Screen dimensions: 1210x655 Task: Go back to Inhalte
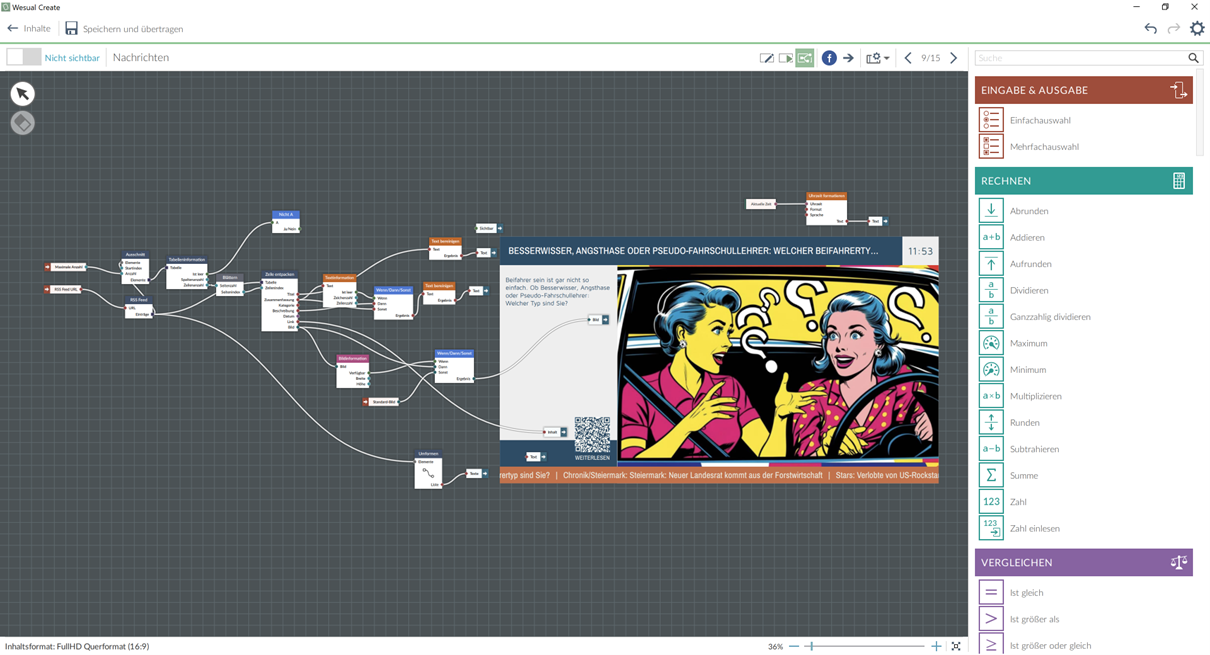pyautogui.click(x=29, y=28)
